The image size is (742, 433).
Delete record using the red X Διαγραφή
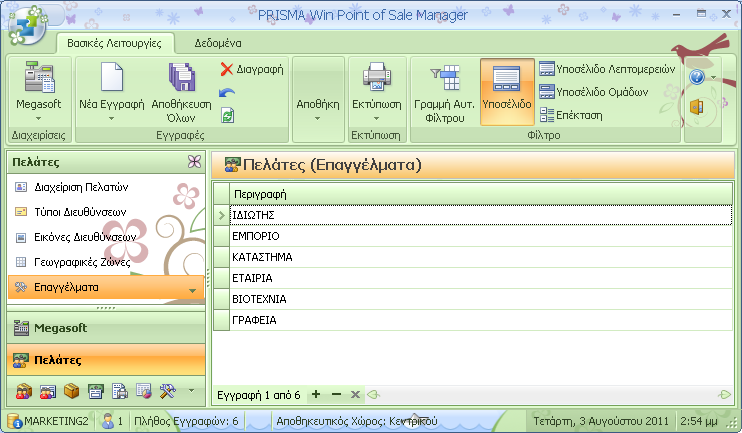pos(252,69)
